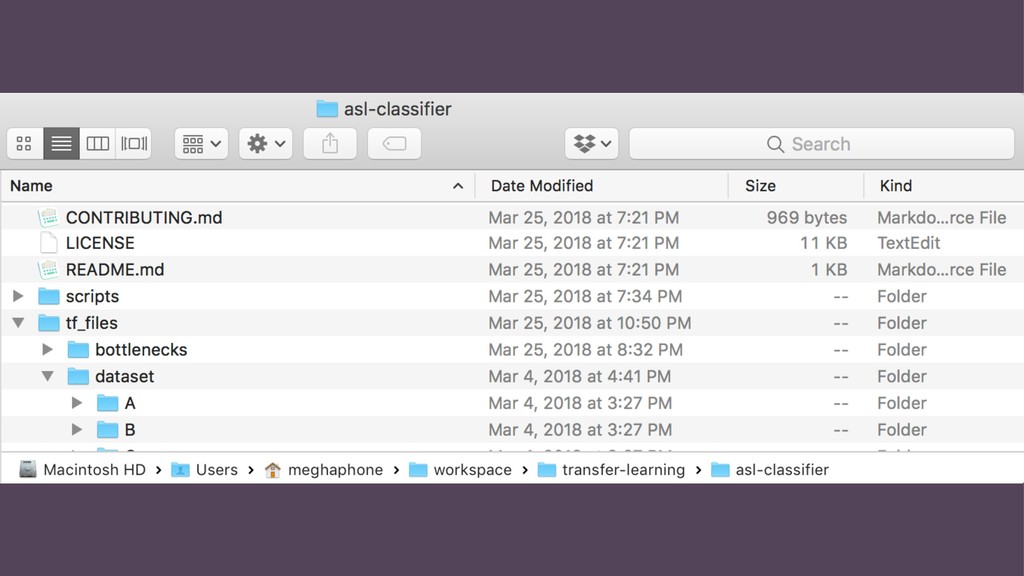Sort by the Size column
The height and width of the screenshot is (576, 1024).
tap(796, 186)
